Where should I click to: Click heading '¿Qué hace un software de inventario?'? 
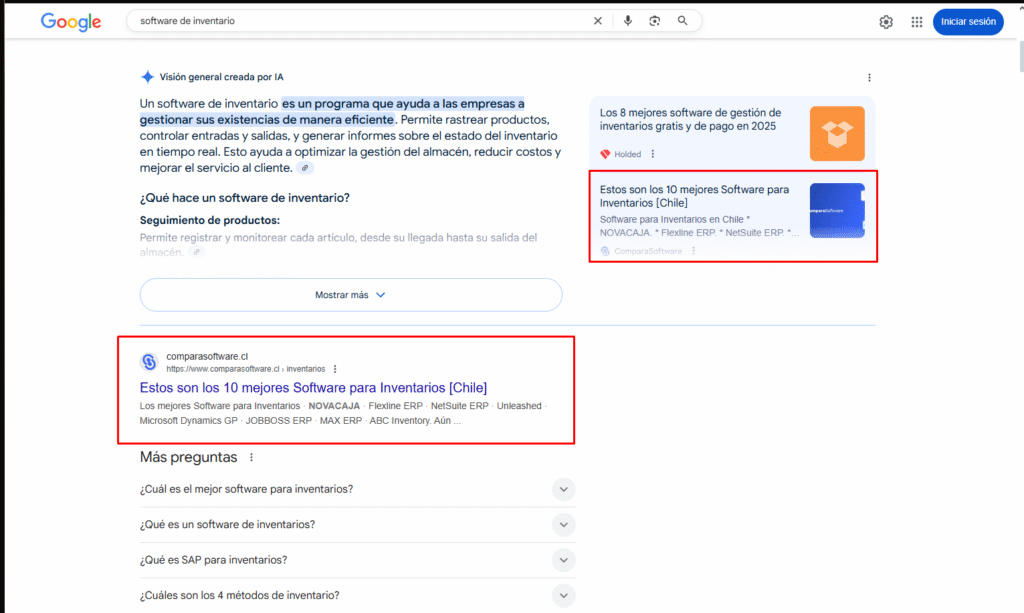point(245,198)
